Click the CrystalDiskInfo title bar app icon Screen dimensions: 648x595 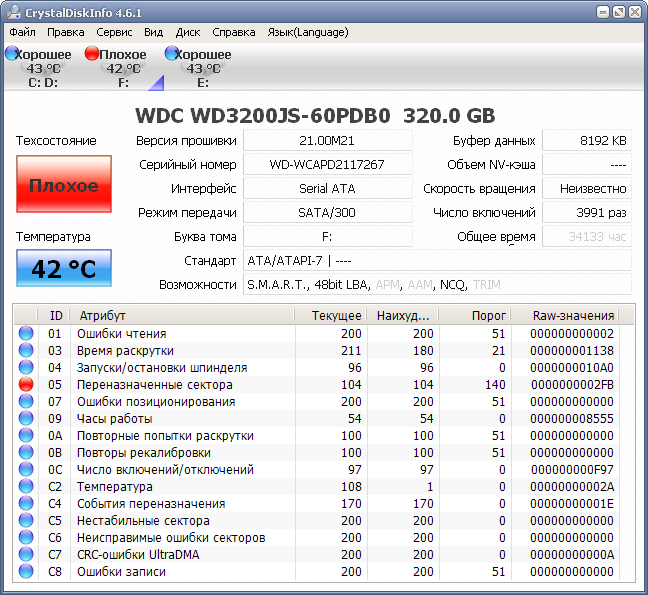pyautogui.click(x=14, y=12)
